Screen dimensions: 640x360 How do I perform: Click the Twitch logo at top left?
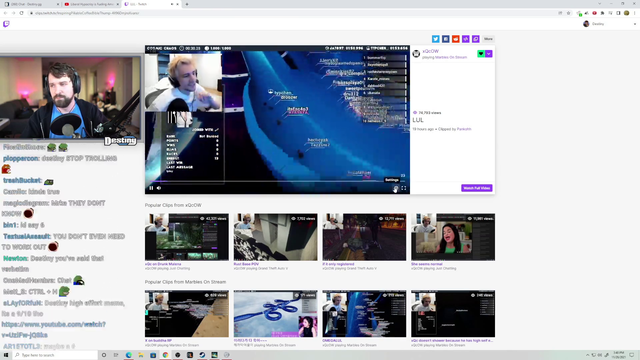(6, 24)
